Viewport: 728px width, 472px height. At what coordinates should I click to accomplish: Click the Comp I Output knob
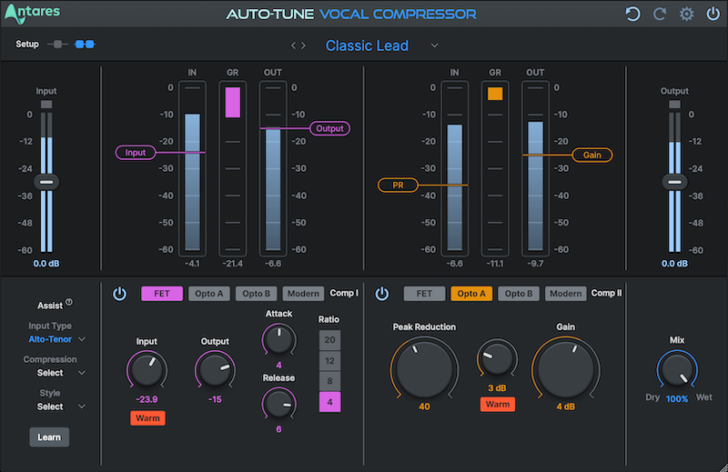click(215, 370)
